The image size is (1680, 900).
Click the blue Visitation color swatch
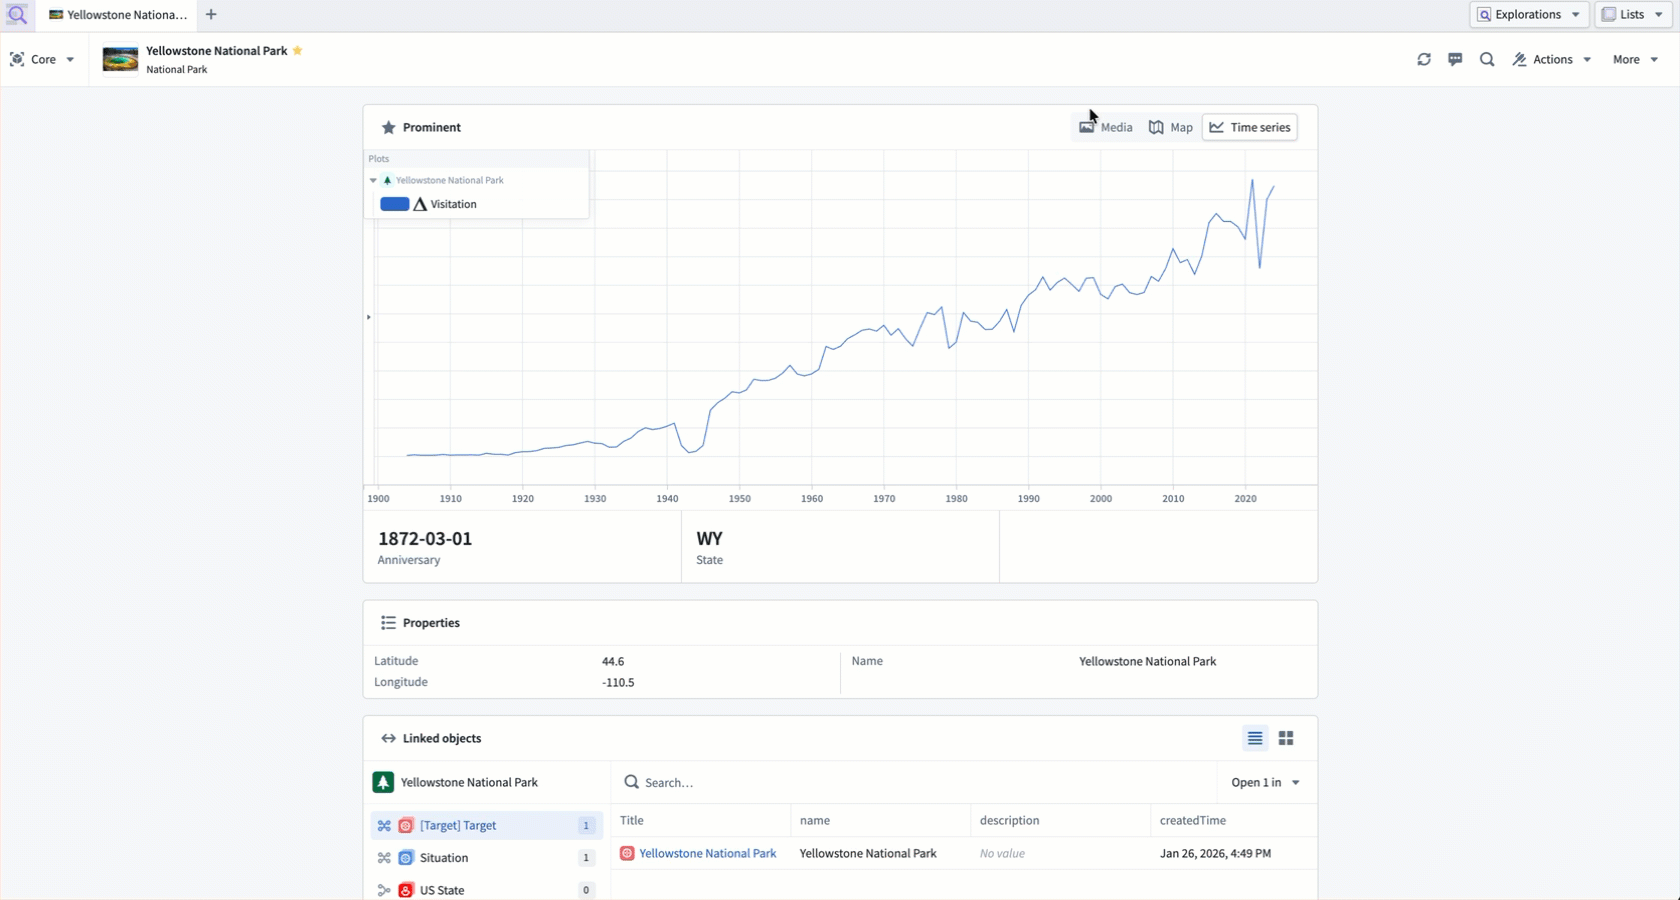[x=394, y=204]
